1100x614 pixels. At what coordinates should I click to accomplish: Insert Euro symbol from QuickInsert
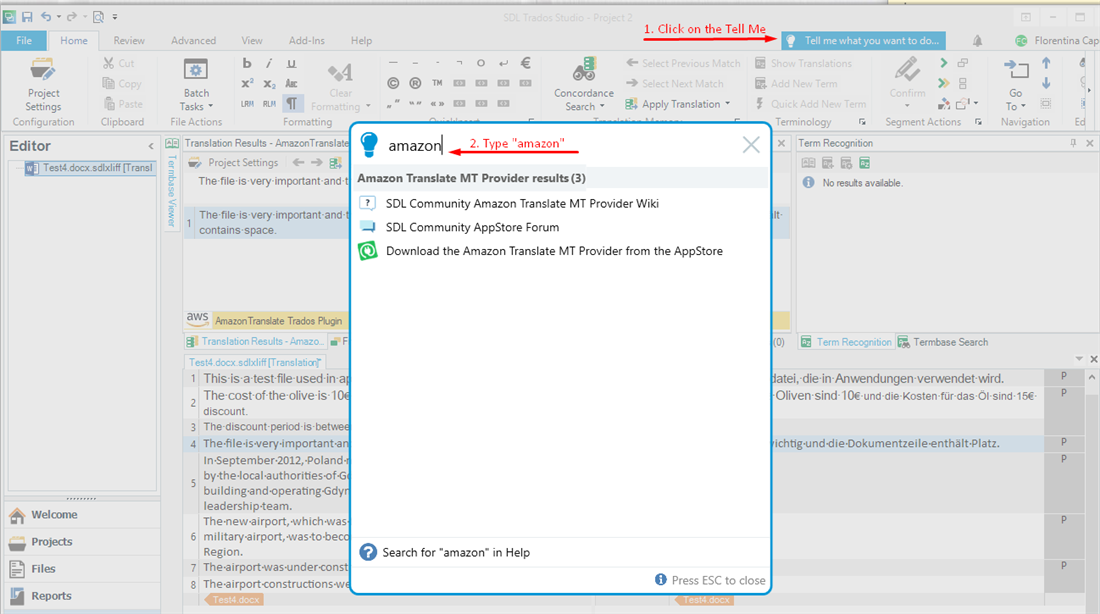click(525, 63)
